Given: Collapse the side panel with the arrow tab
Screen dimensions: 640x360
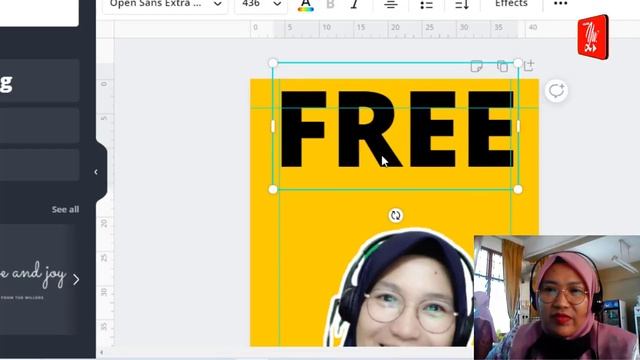Looking at the screenshot, I should (96, 172).
